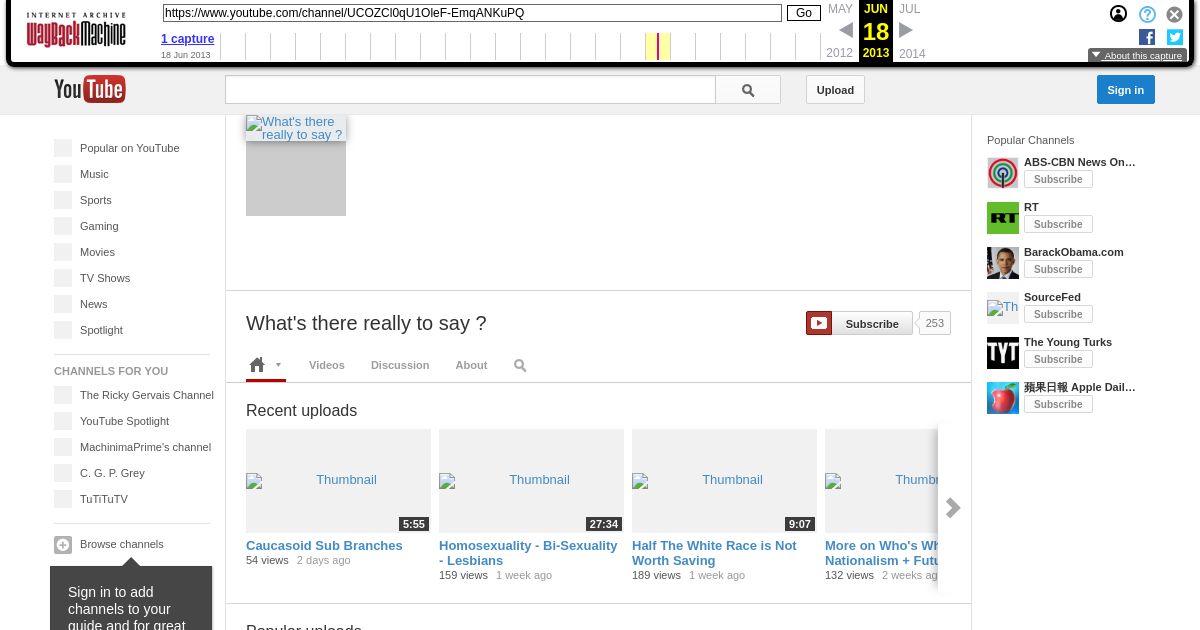Select highlighted capture on timeline
Screen dimensions: 1200x630
(657, 46)
